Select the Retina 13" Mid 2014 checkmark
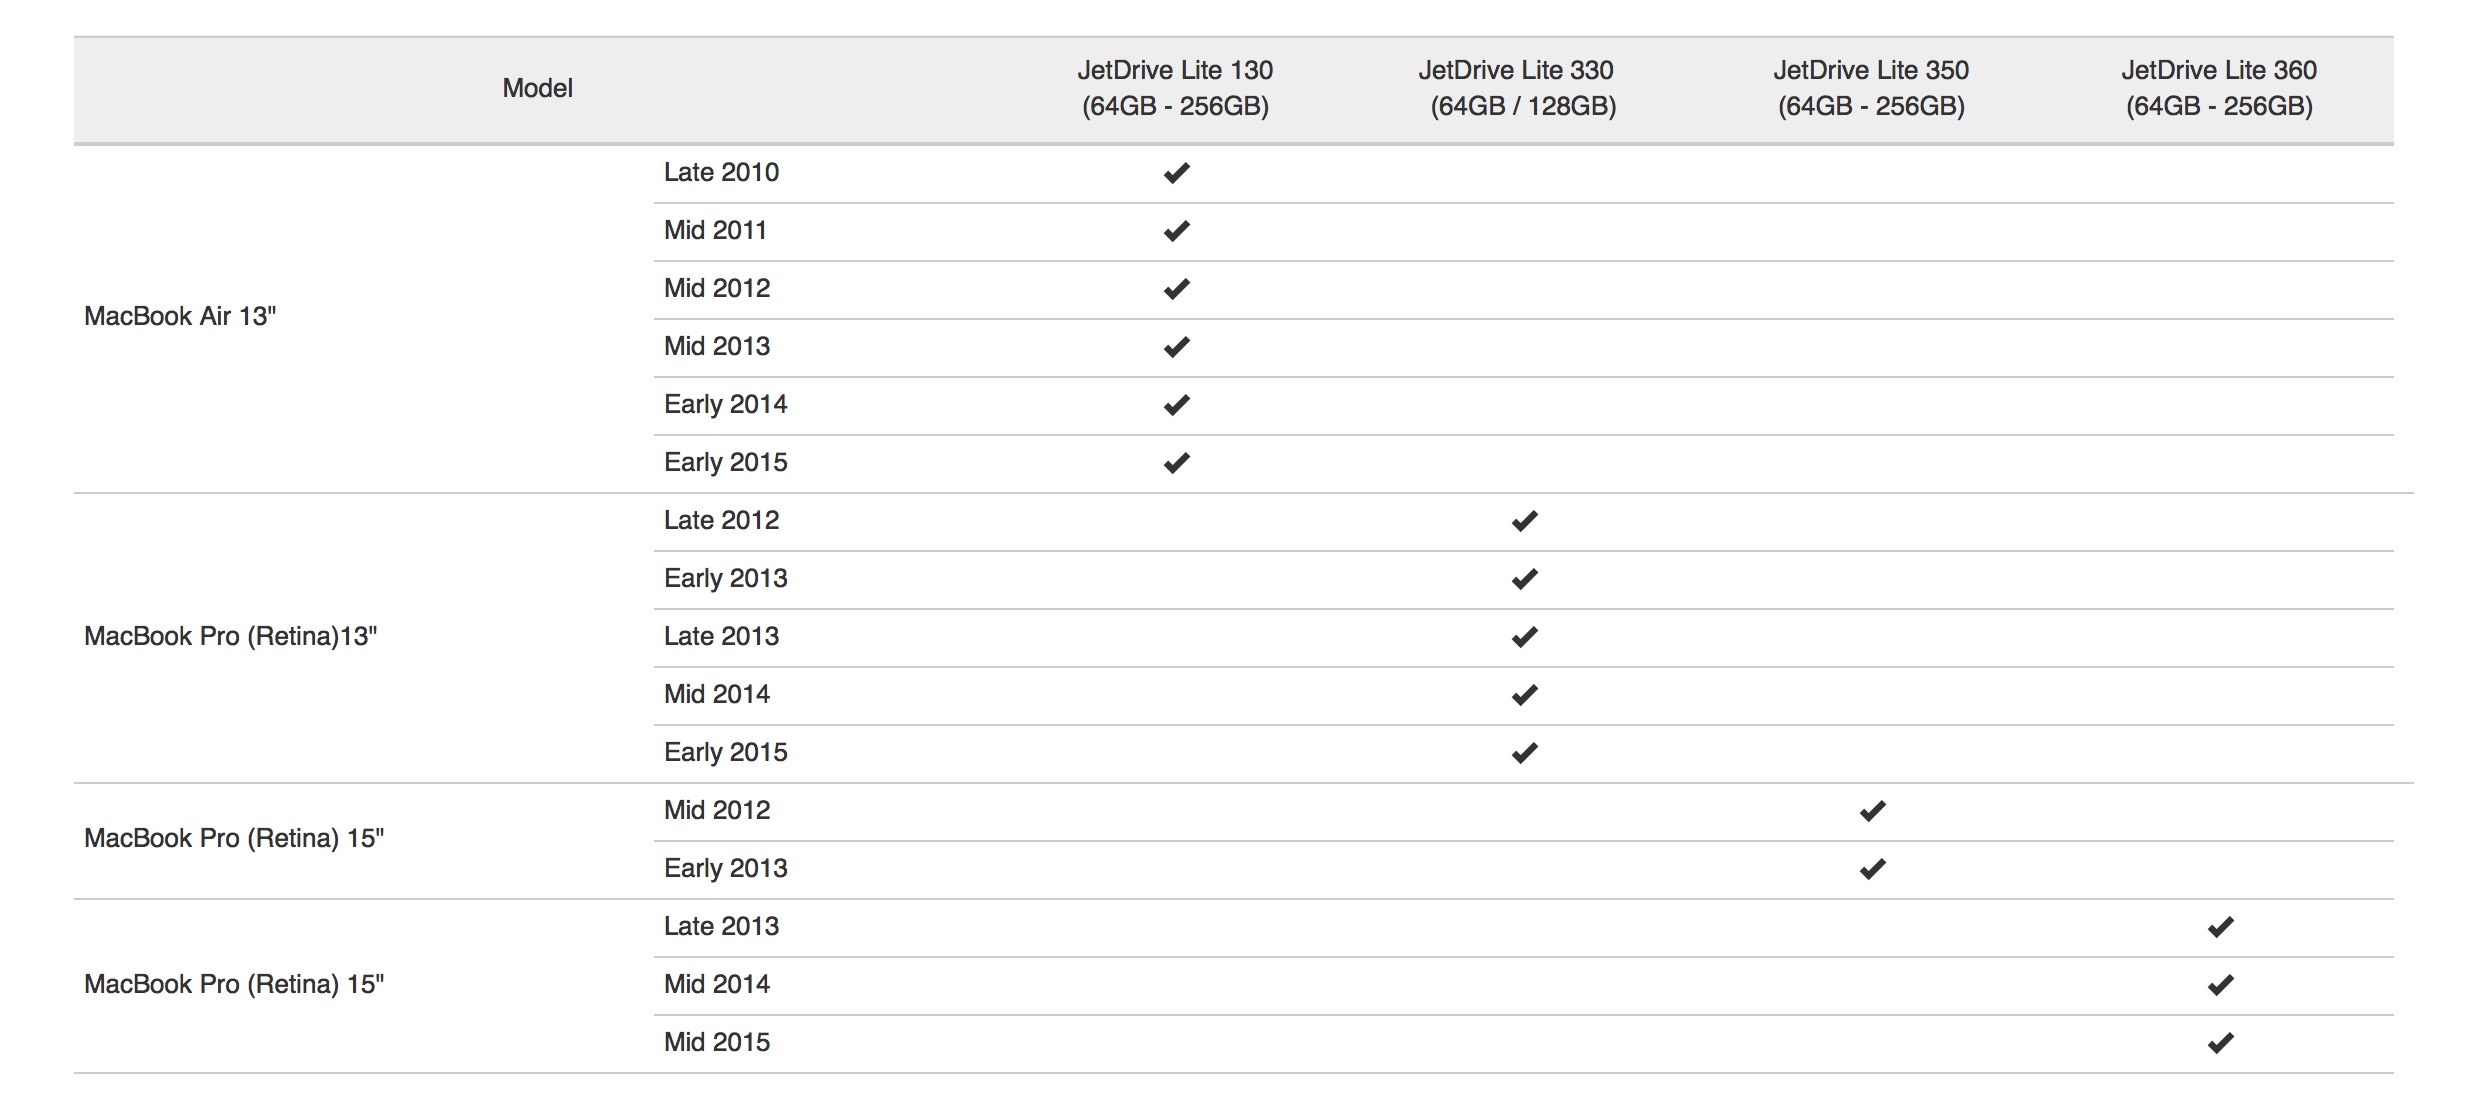The width and height of the screenshot is (2470, 1116). (x=1524, y=695)
